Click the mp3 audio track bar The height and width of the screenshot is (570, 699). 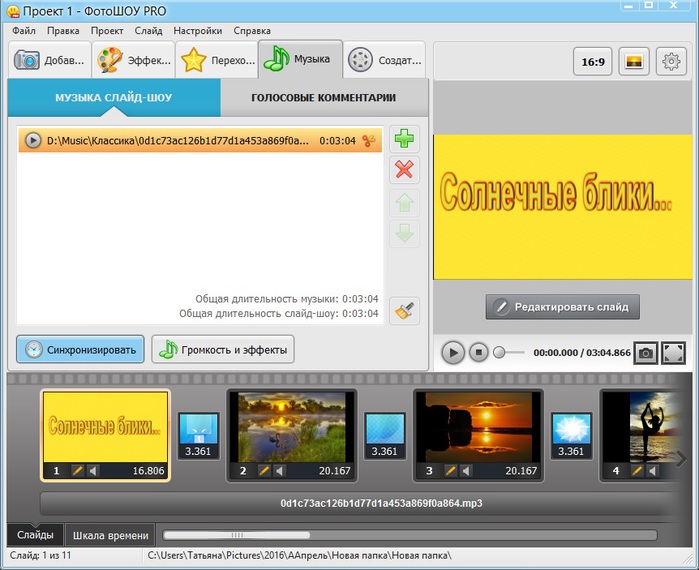coord(360,503)
